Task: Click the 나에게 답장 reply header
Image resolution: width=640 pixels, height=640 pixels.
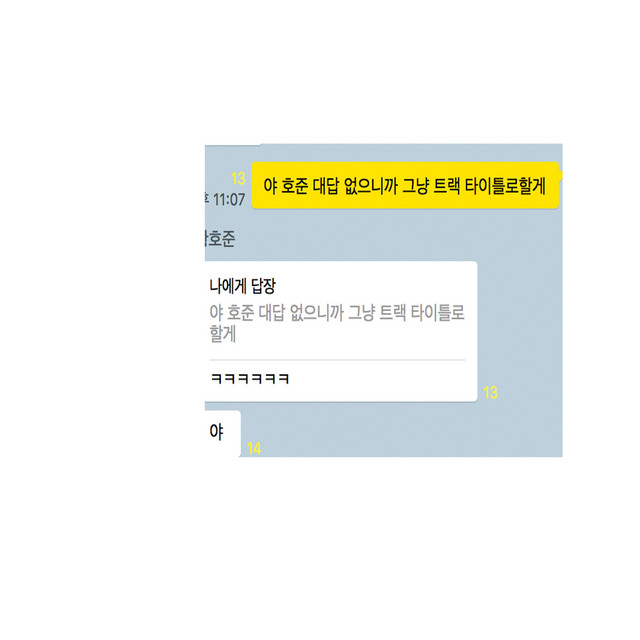Action: click(x=242, y=286)
